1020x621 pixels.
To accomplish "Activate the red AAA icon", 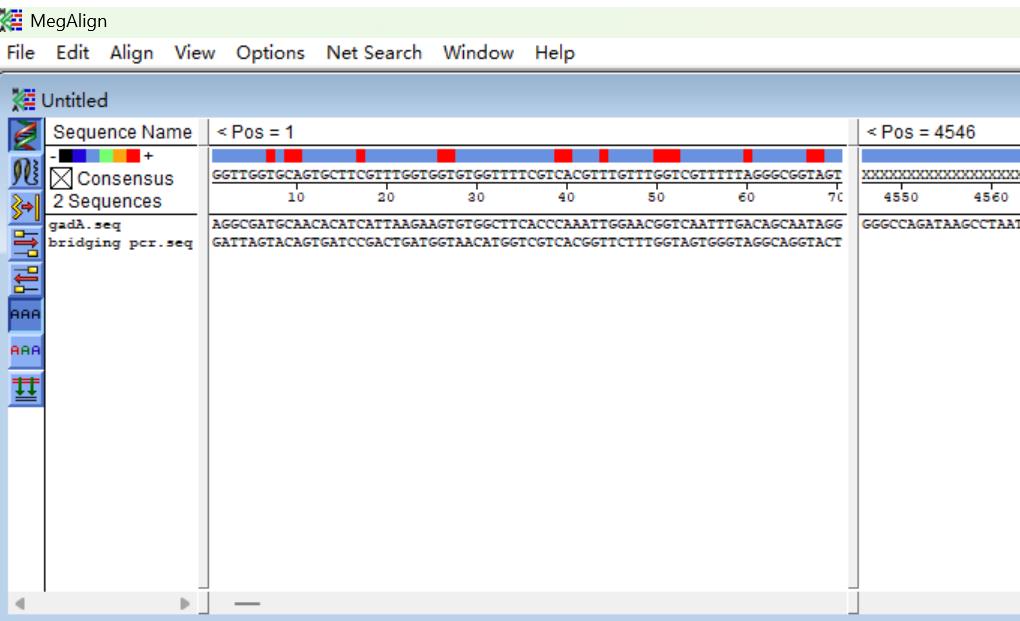I will coord(26,351).
